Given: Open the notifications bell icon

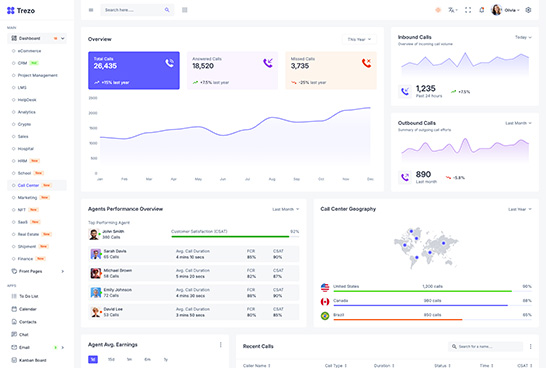Looking at the screenshot, I should click(x=482, y=10).
